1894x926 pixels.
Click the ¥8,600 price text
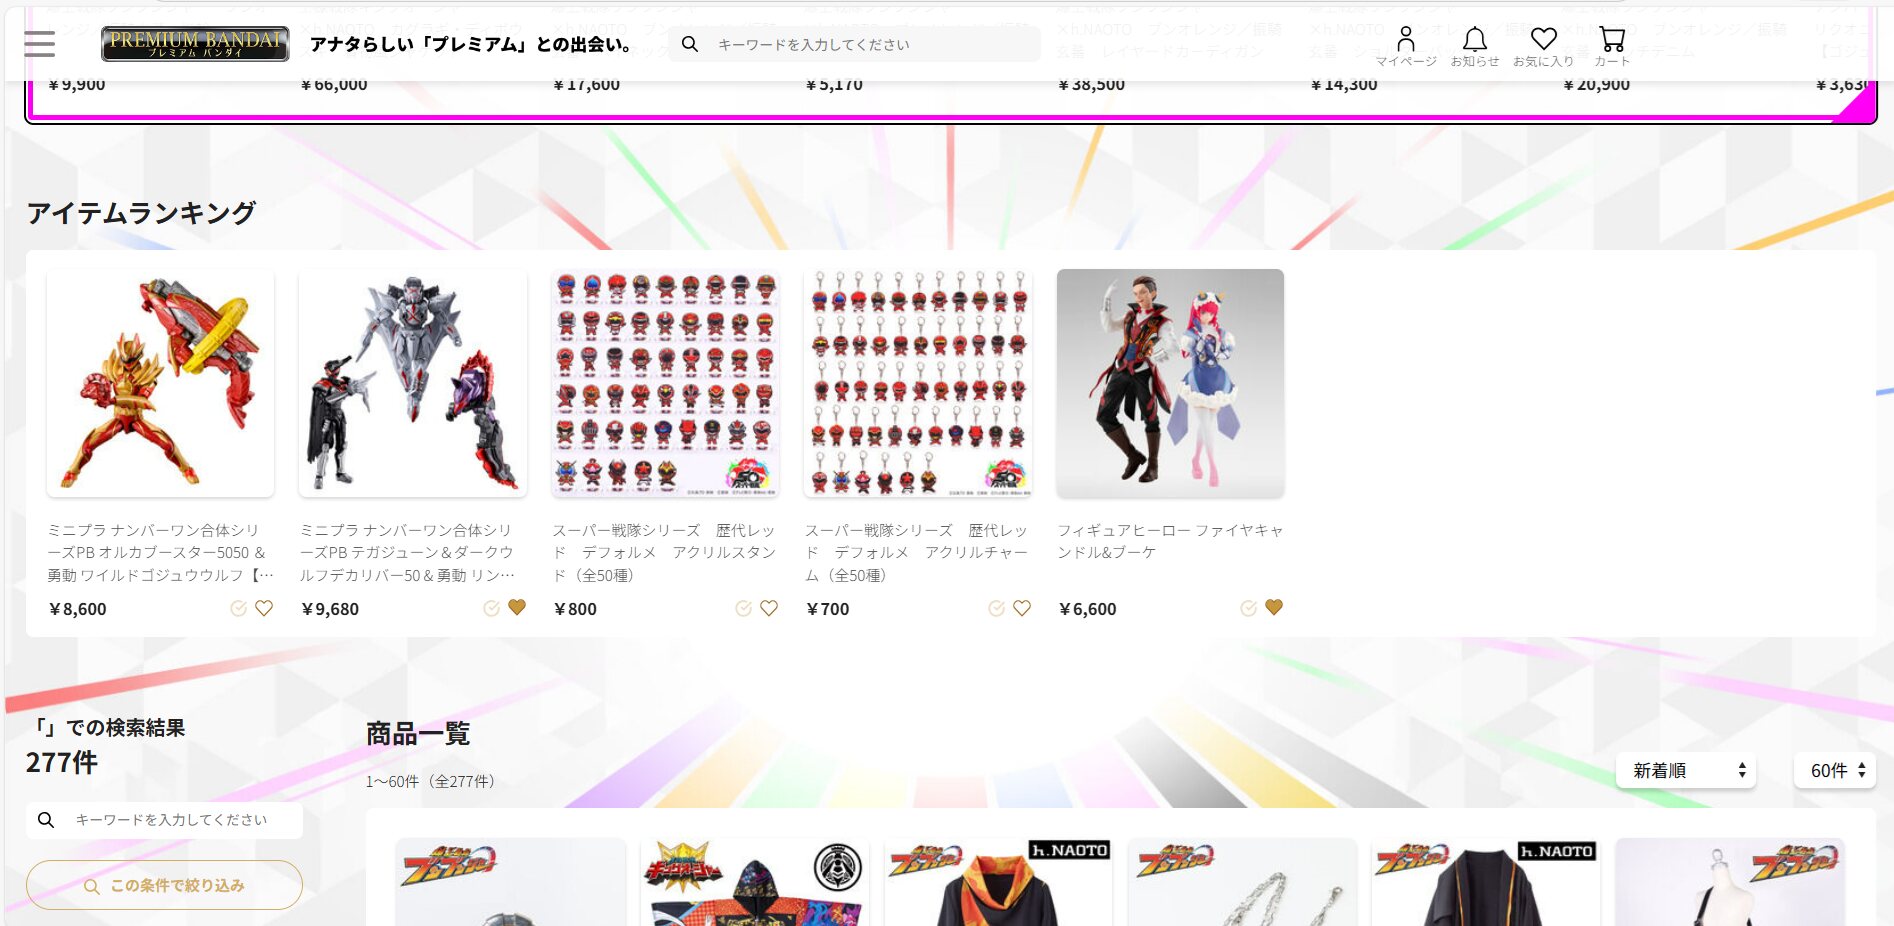(x=78, y=609)
